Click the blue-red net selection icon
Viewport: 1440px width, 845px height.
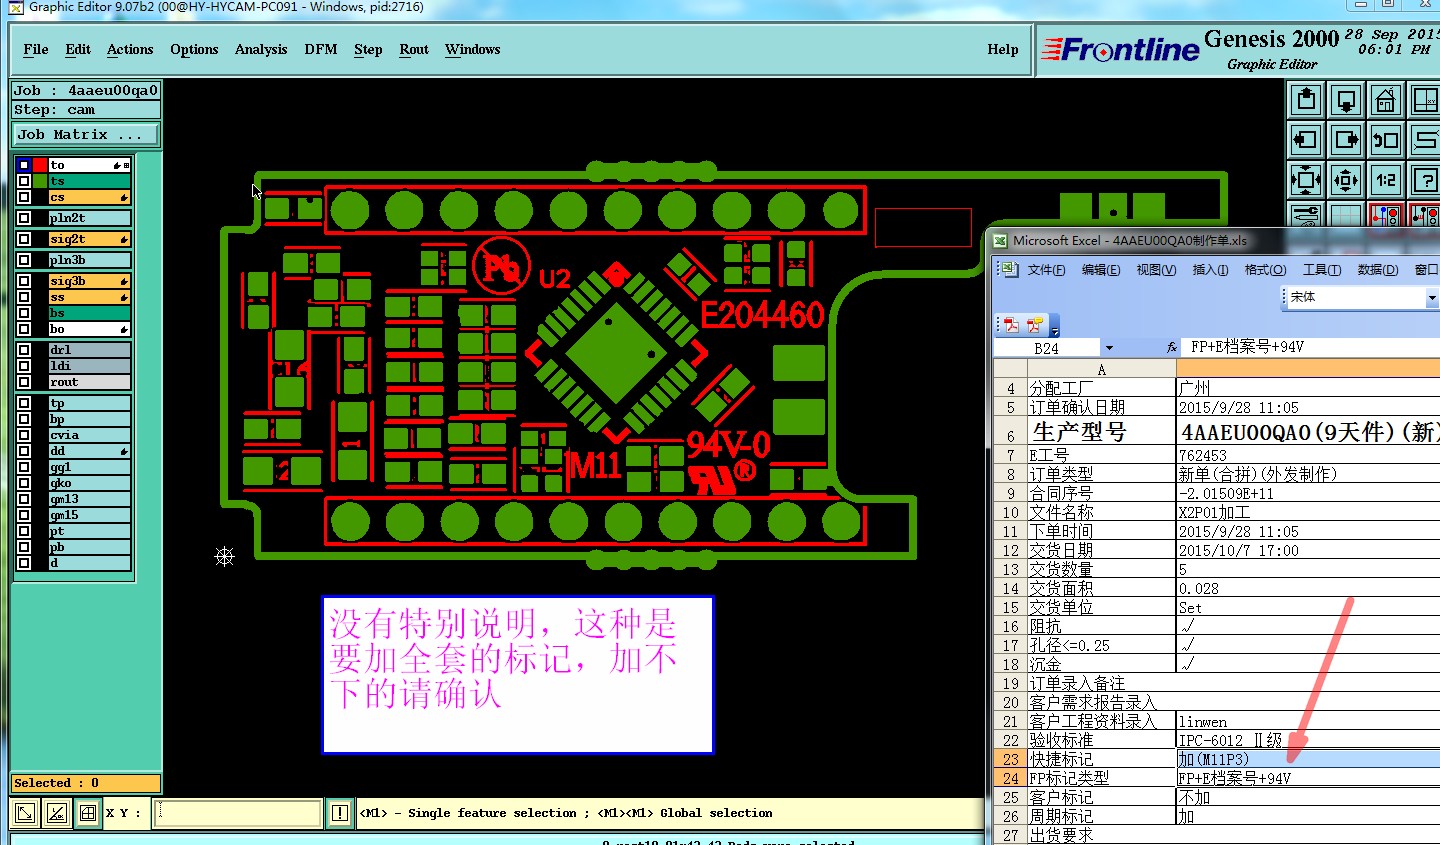1386,214
